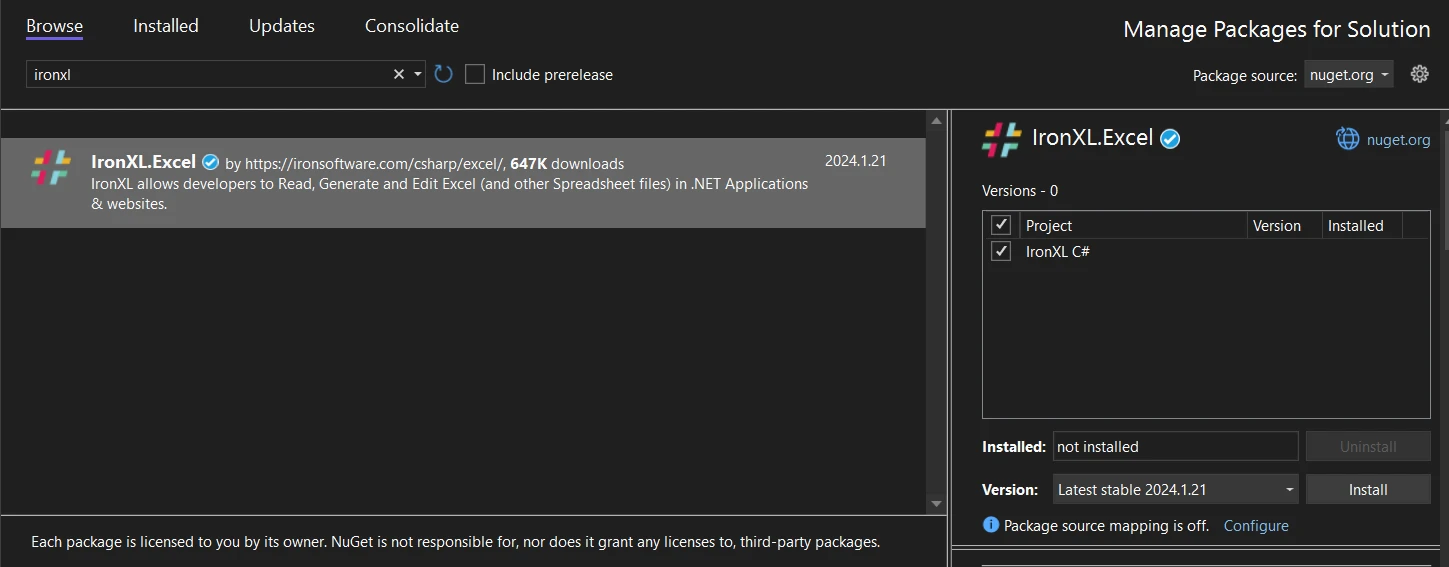
Task: Click the Install button
Action: tap(1367, 490)
